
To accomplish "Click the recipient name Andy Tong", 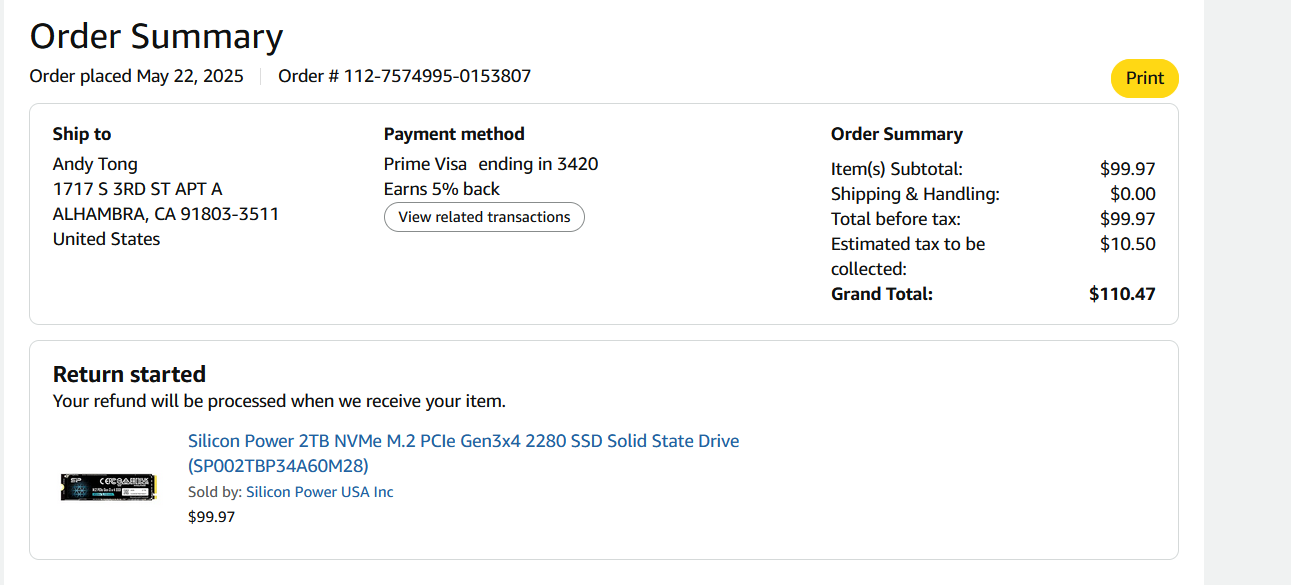I will coord(95,164).
